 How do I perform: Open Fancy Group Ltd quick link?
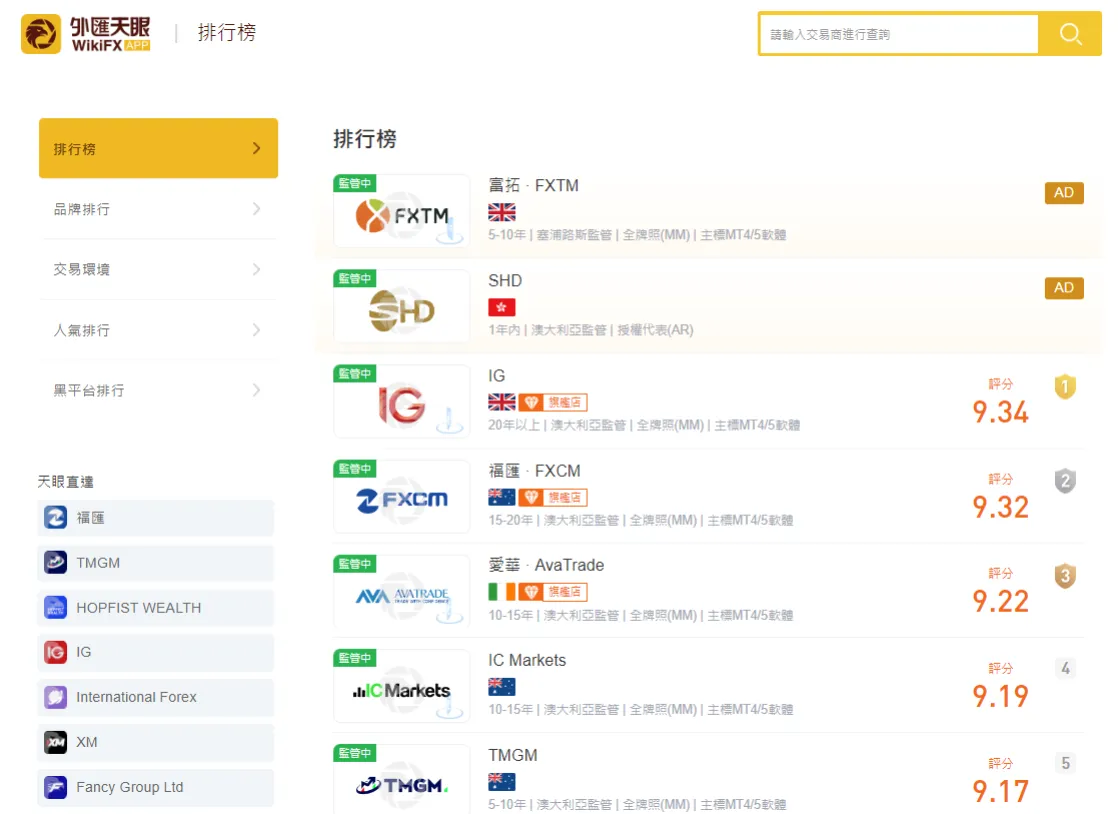point(155,787)
